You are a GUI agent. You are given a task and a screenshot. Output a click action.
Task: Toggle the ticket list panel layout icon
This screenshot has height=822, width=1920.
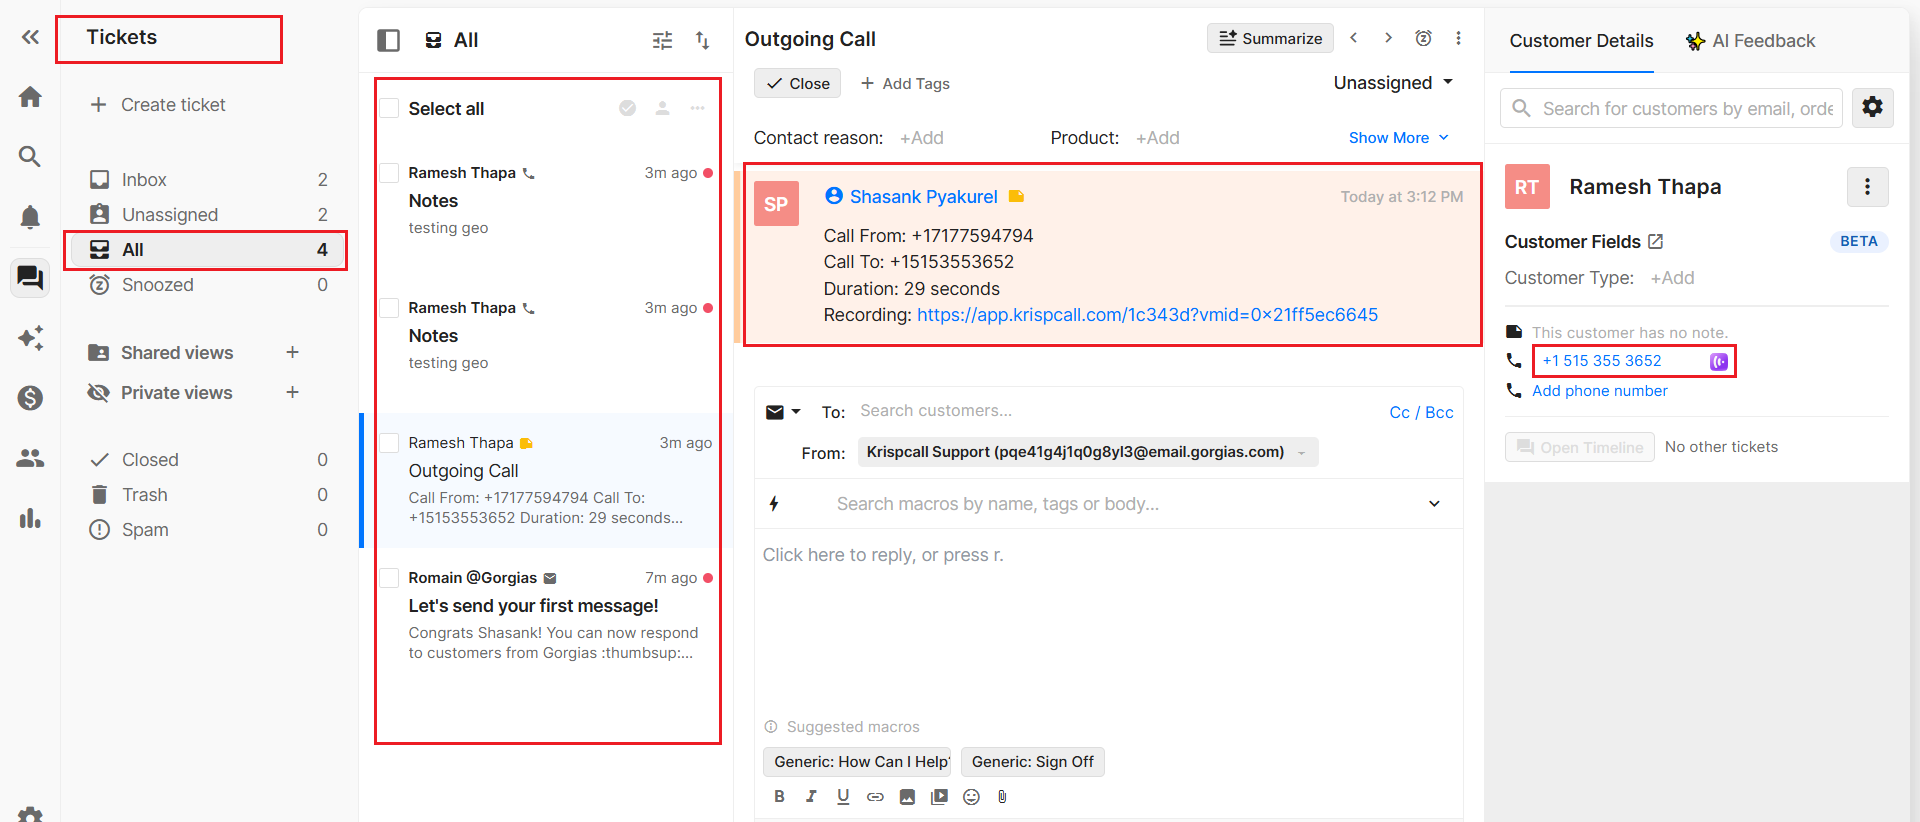point(388,40)
